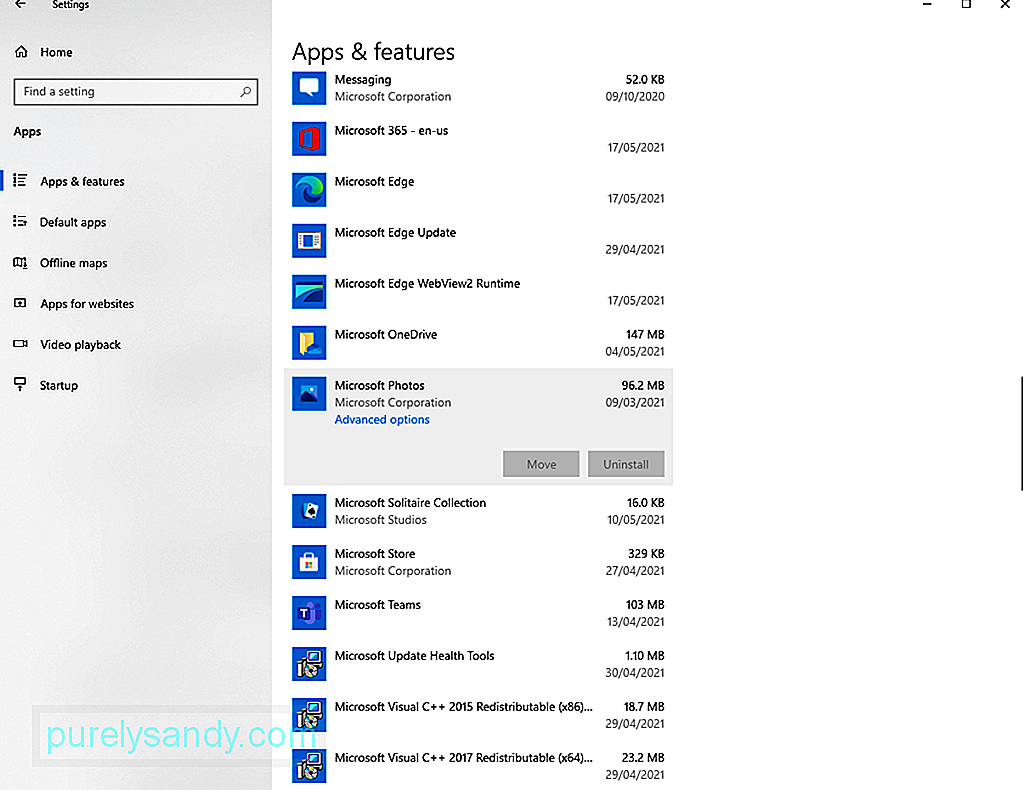
Task: Click the Update Health Tools installer icon
Action: [309, 663]
